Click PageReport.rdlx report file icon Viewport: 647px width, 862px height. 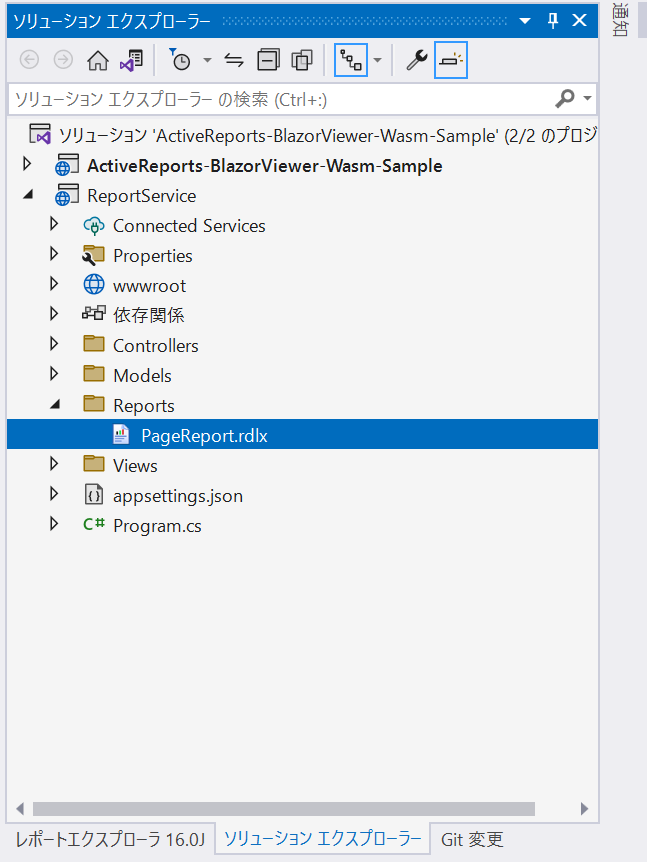pos(121,434)
